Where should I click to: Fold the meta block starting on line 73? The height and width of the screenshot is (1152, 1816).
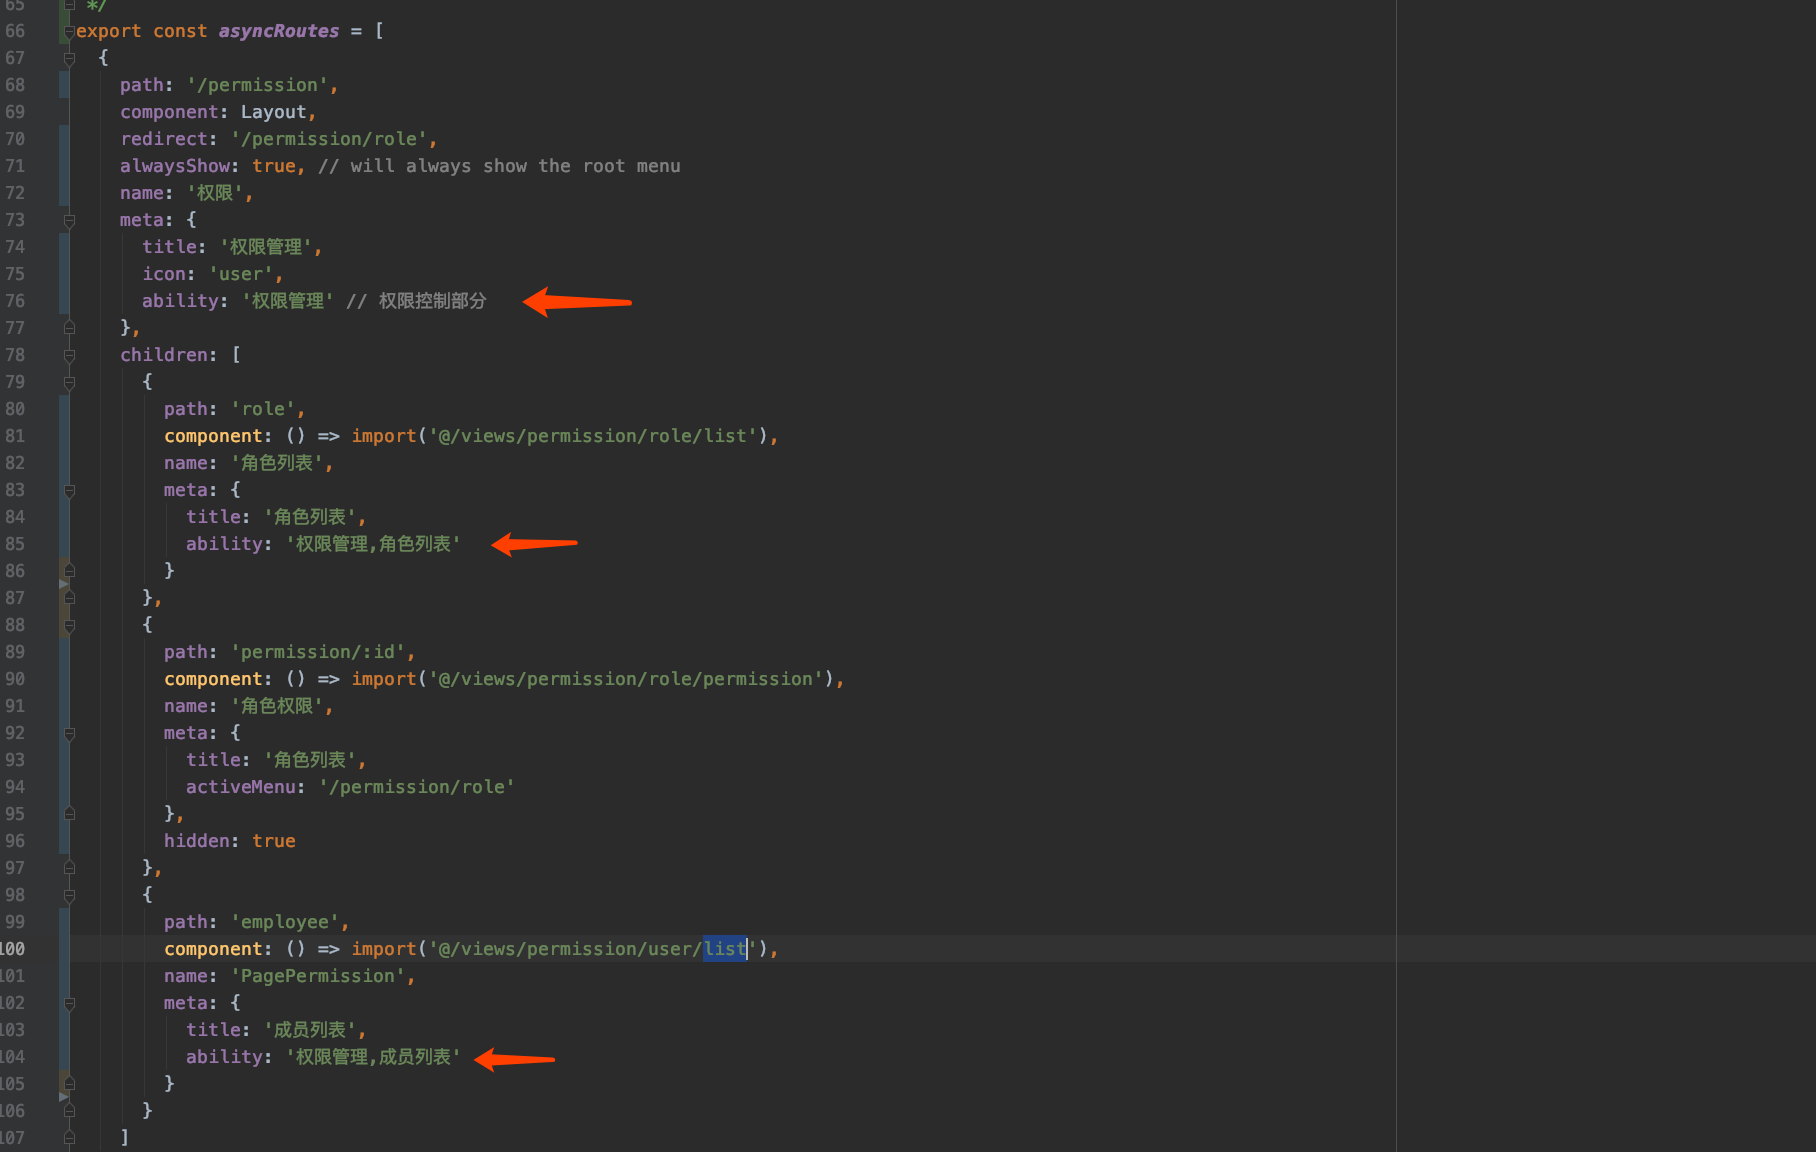[69, 221]
